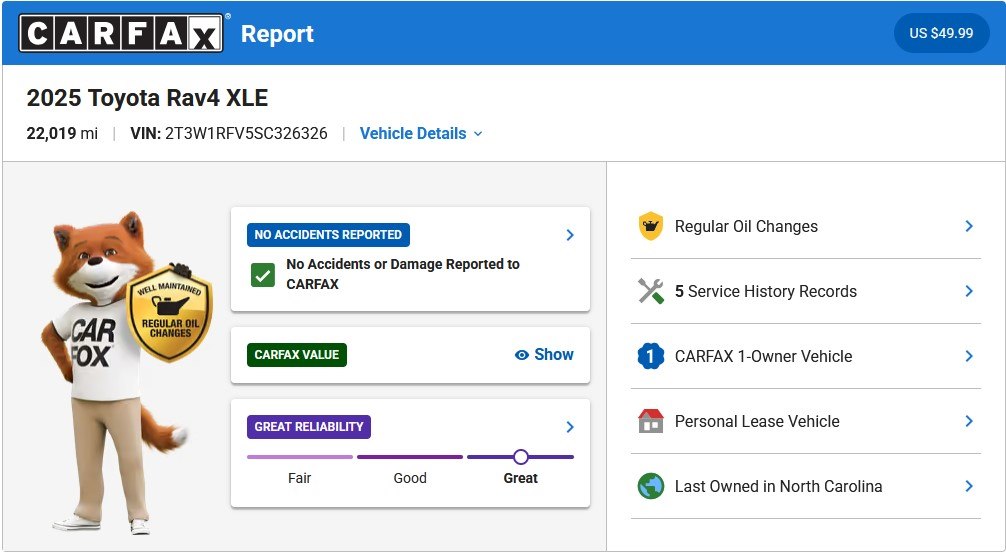
Task: Click the globe icon for Last Owned
Action: [651, 486]
